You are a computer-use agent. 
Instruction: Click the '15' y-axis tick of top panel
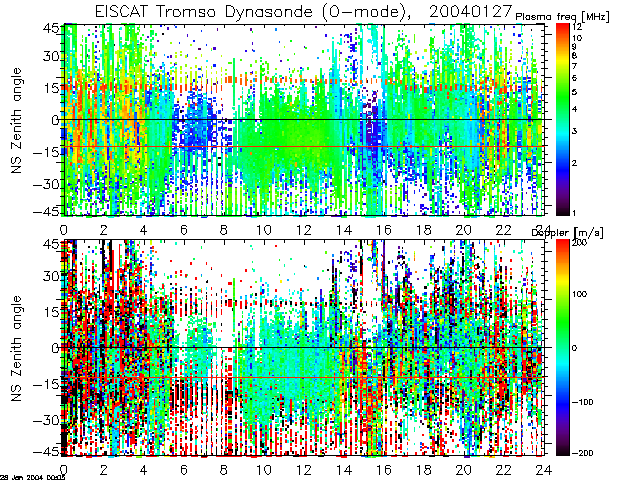52,88
